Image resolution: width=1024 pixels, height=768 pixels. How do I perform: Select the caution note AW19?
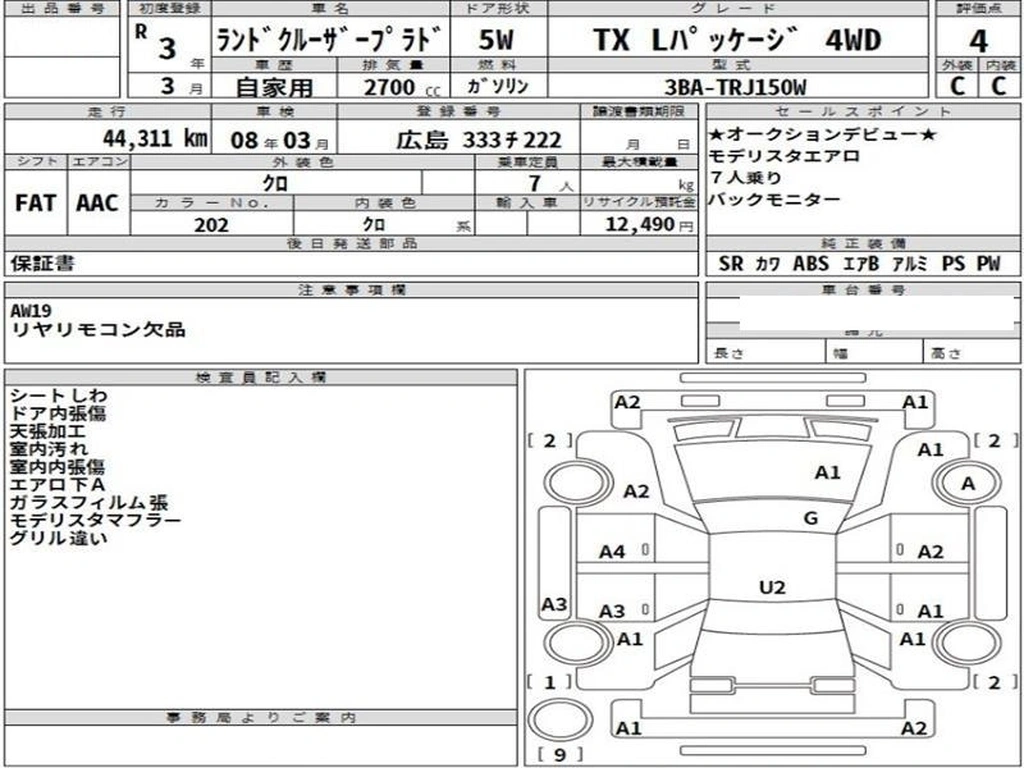coord(31,311)
